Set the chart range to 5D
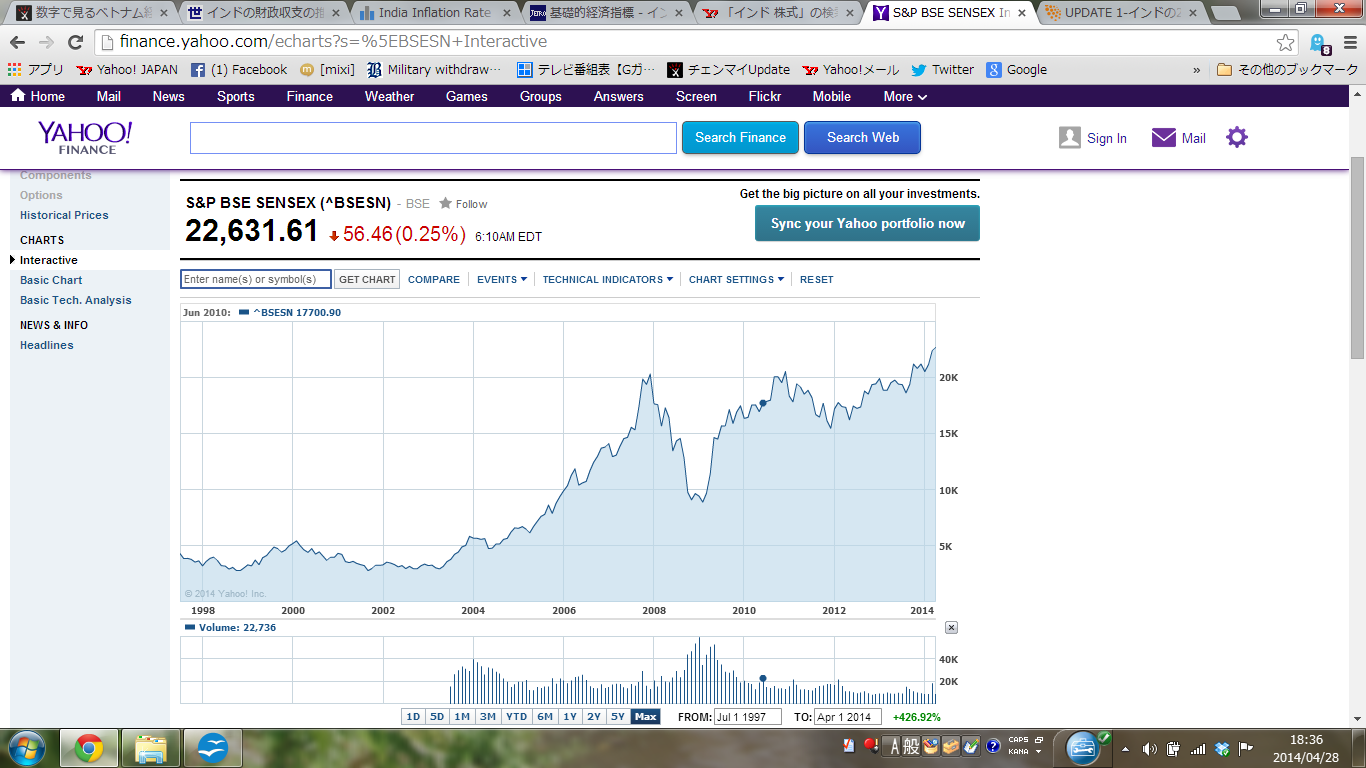 click(x=437, y=717)
